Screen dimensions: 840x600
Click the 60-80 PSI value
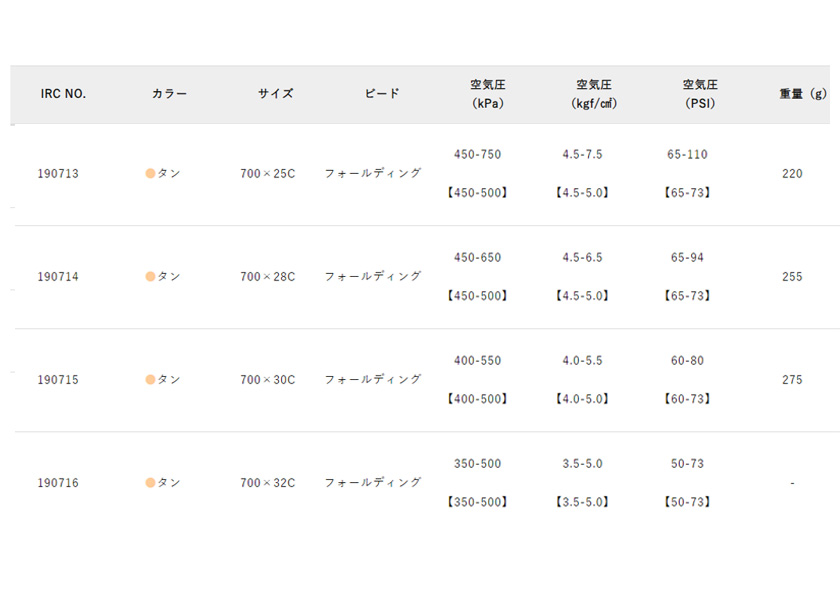(x=687, y=361)
